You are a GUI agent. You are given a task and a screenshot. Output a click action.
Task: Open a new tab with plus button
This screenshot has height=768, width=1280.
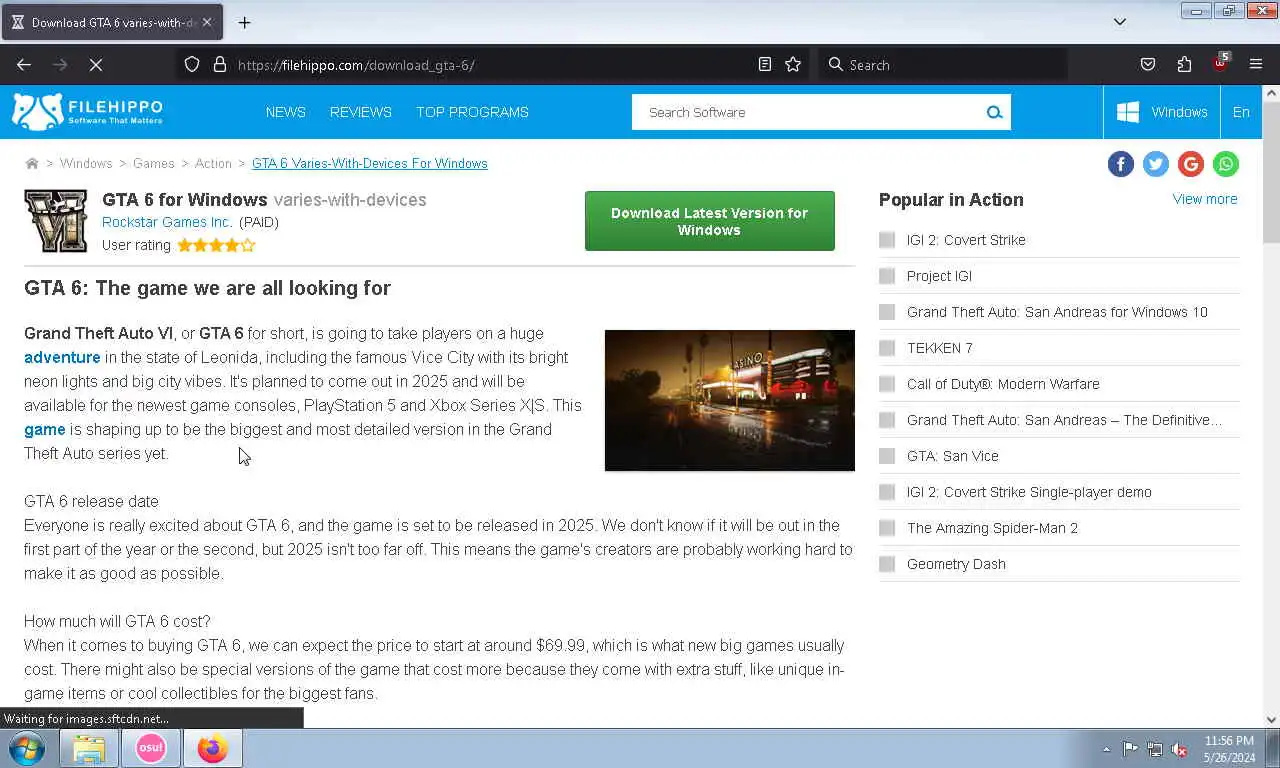click(x=244, y=22)
